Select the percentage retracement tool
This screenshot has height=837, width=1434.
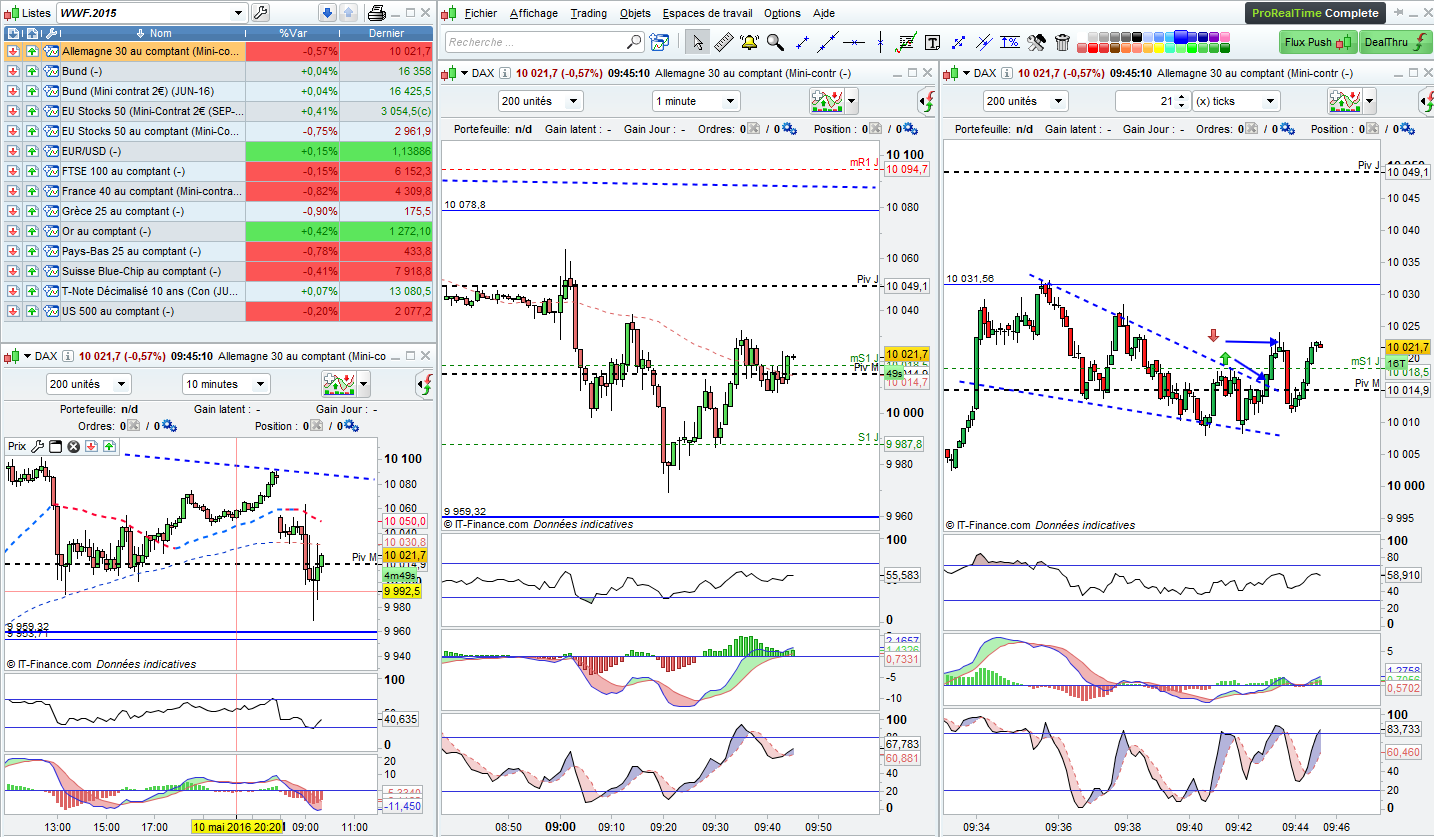click(1010, 42)
